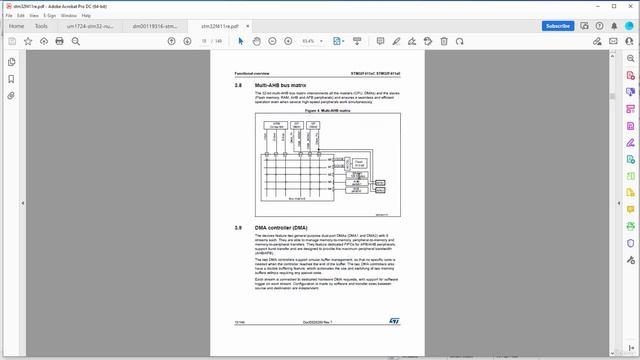Open the bookmarks panel

[x=11, y=79]
